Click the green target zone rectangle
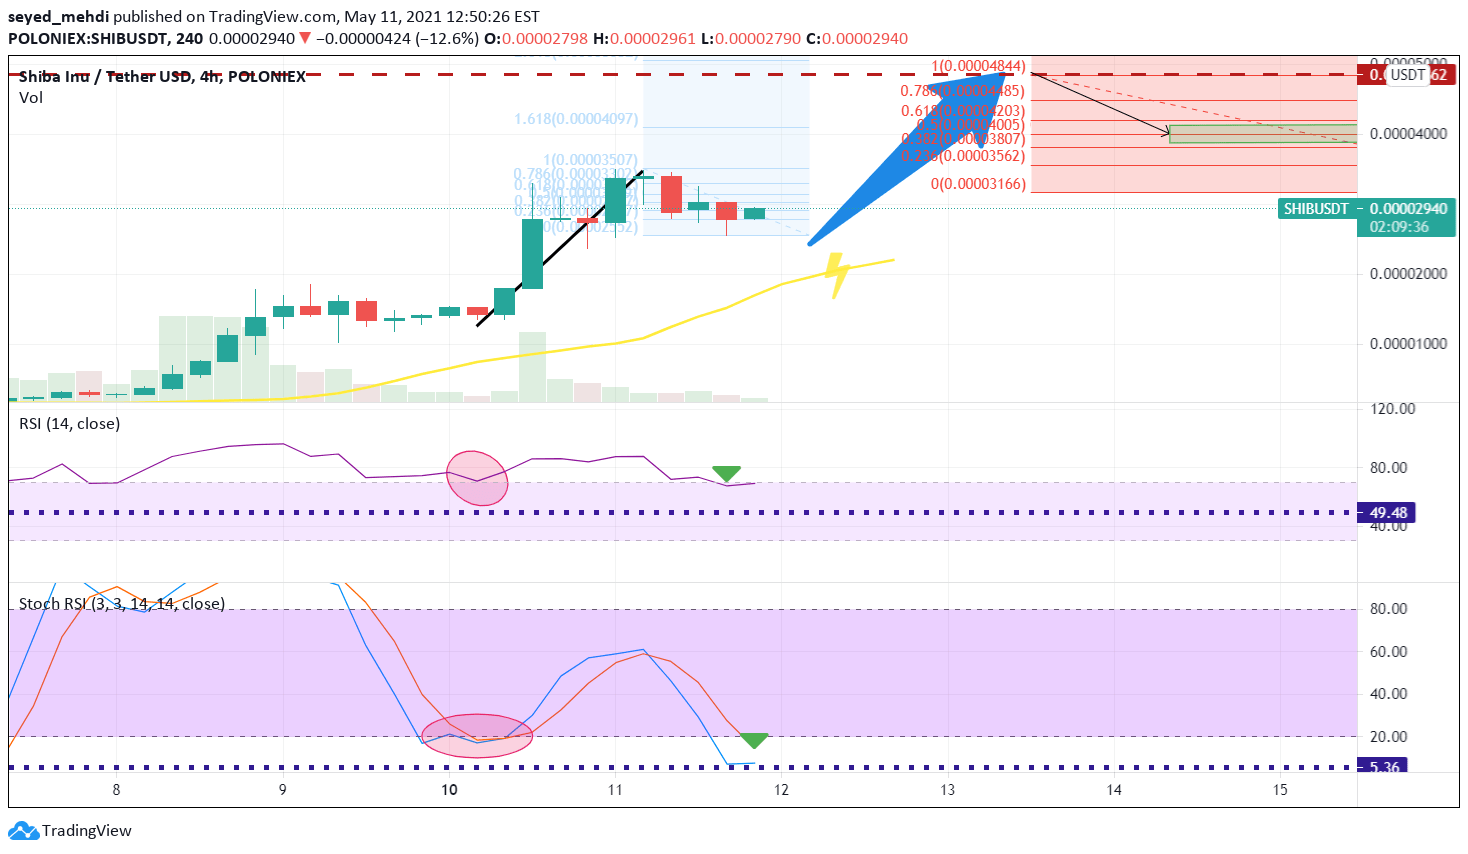Viewport: 1468px width, 854px height. point(1263,134)
